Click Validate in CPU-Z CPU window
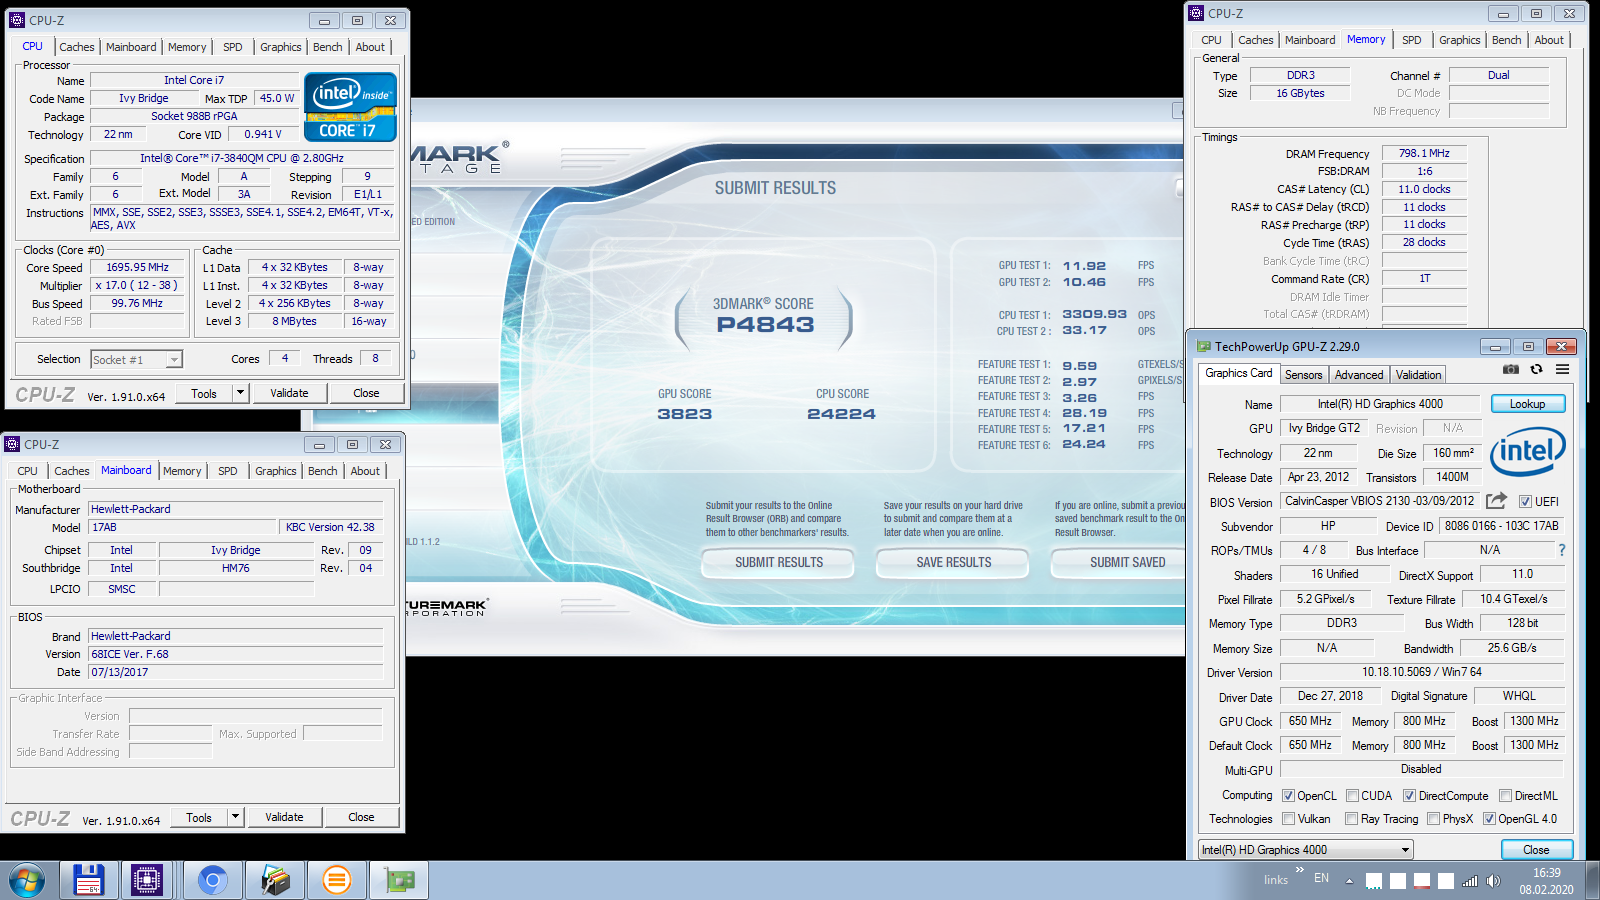Image resolution: width=1600 pixels, height=900 pixels. pos(289,393)
